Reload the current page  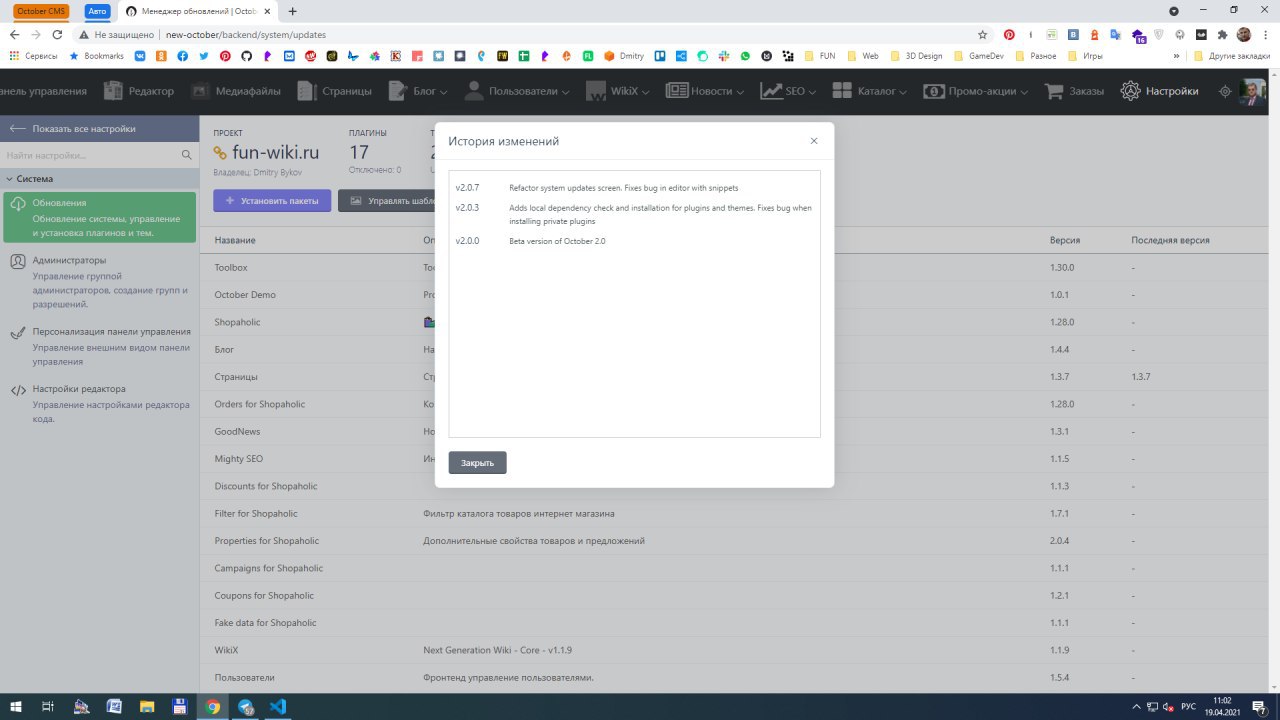57,34
